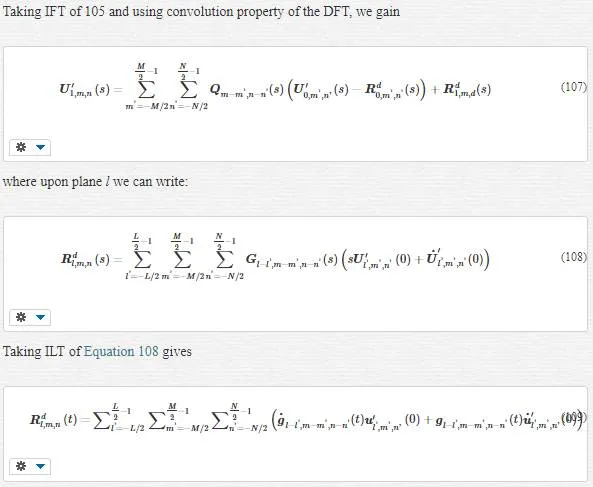
Task: Expand the dropdown arrow under equation 108
Action: (x=40, y=317)
